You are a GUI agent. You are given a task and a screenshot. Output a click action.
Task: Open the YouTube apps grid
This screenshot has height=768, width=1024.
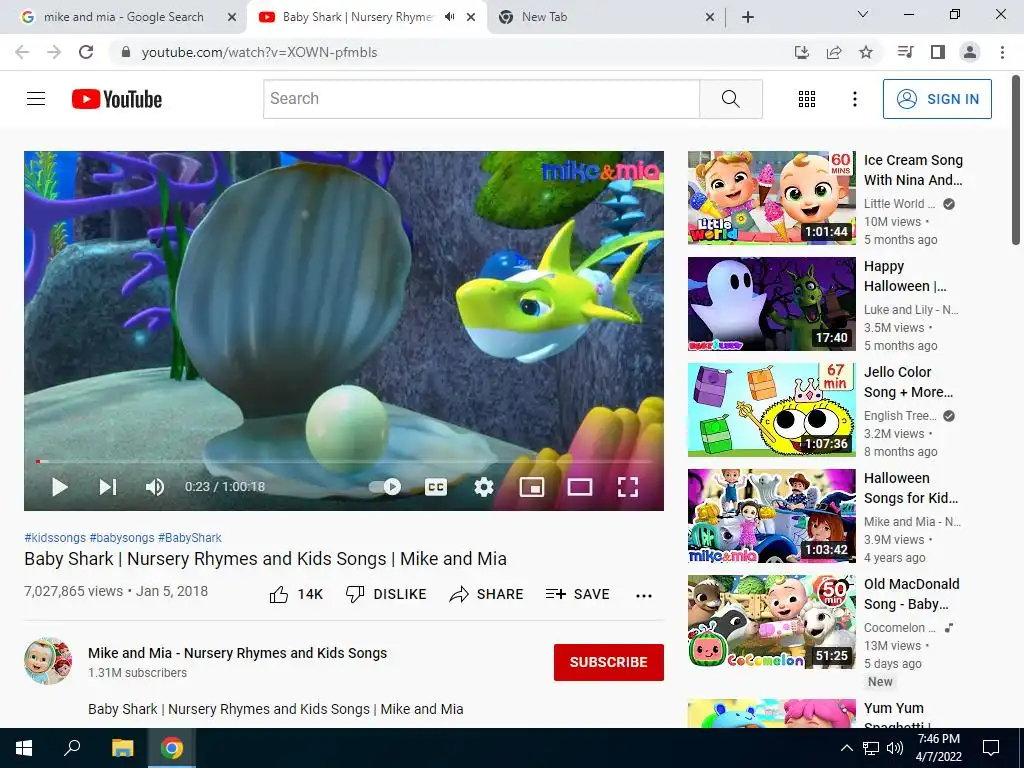click(807, 99)
